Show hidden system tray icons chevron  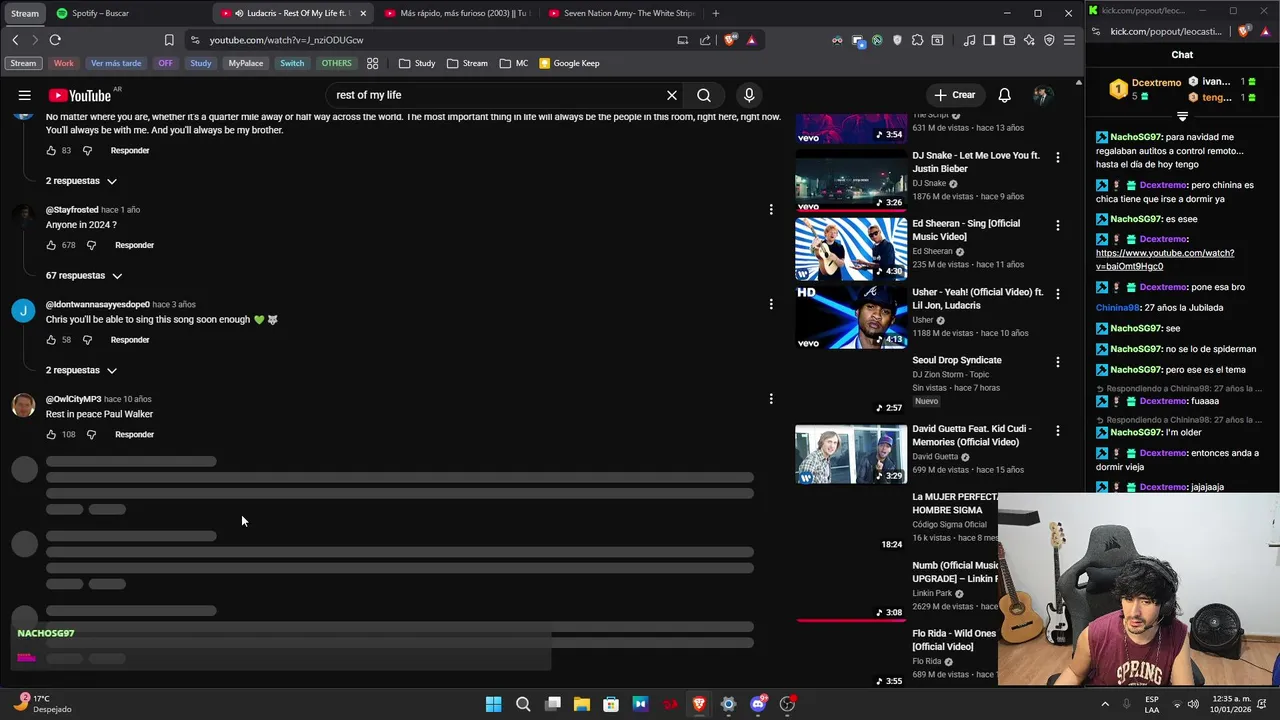pyautogui.click(x=1105, y=704)
